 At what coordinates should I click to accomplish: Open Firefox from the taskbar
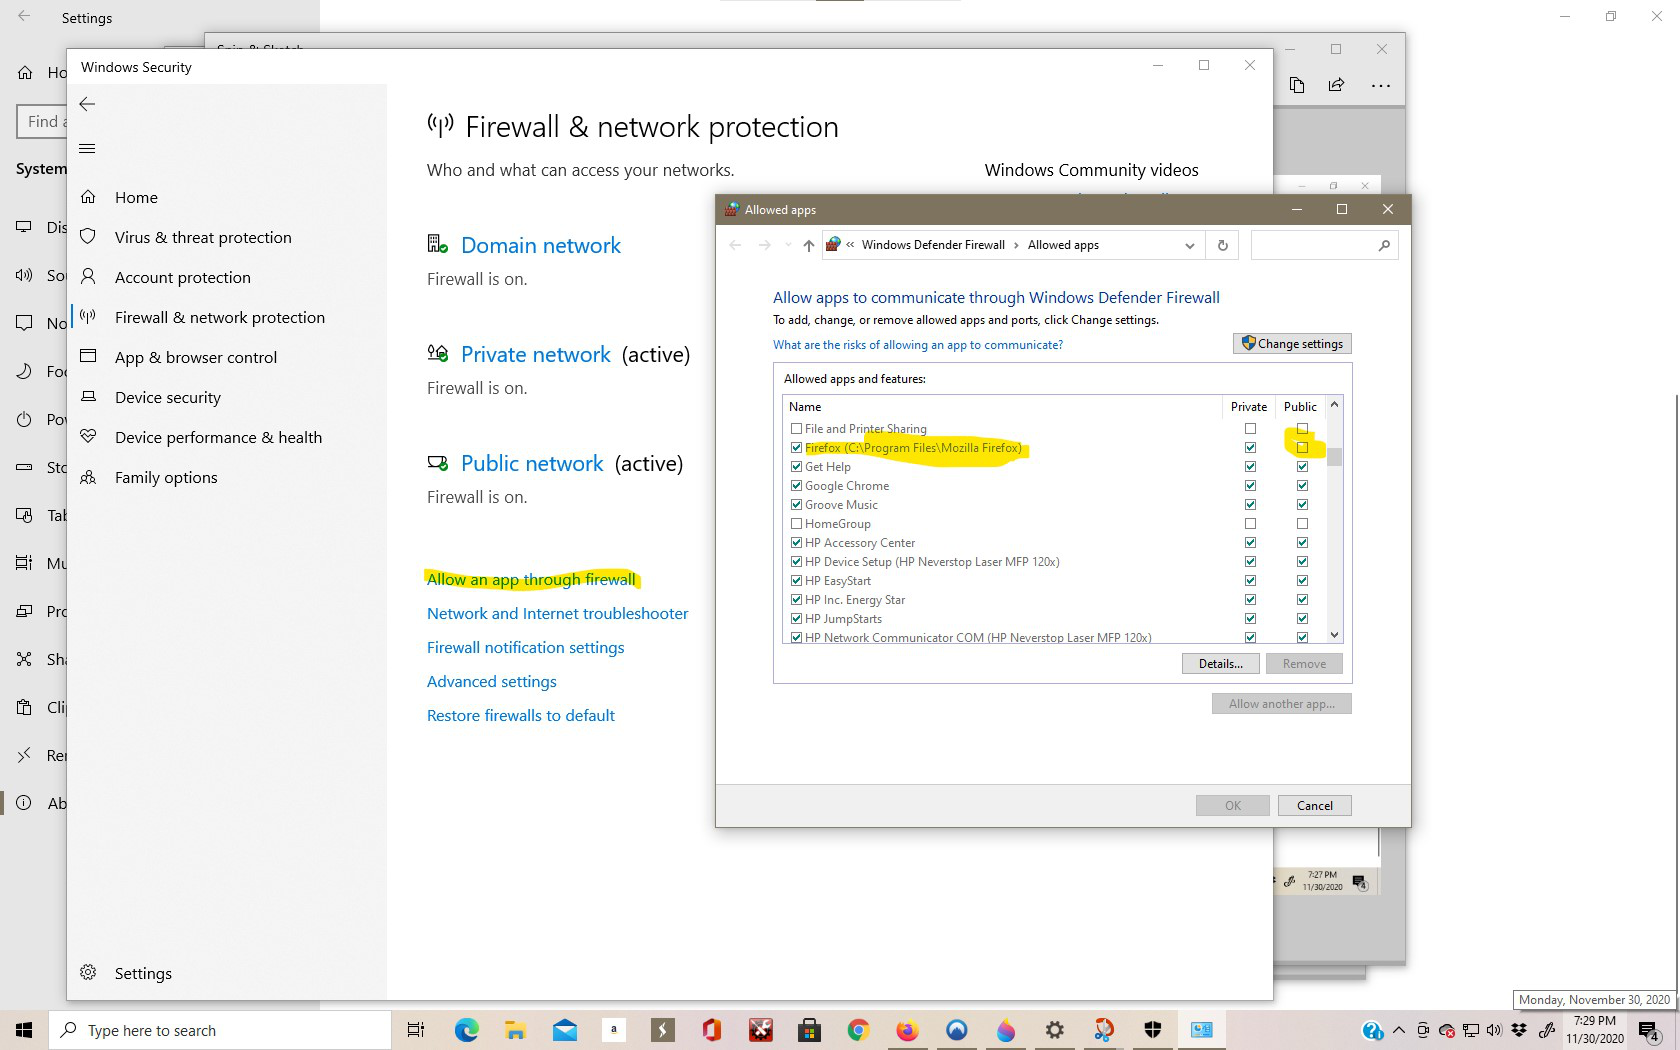click(907, 1030)
